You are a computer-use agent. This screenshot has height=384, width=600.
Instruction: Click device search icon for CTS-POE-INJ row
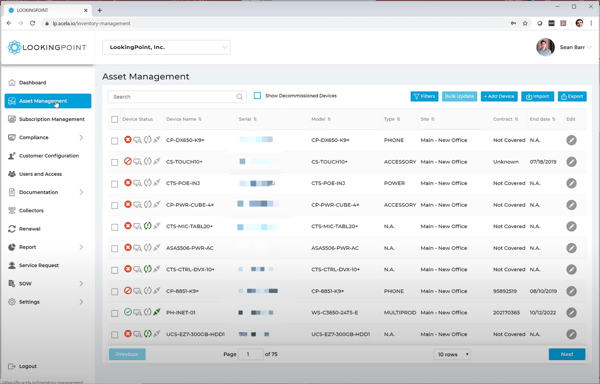pyautogui.click(x=137, y=183)
